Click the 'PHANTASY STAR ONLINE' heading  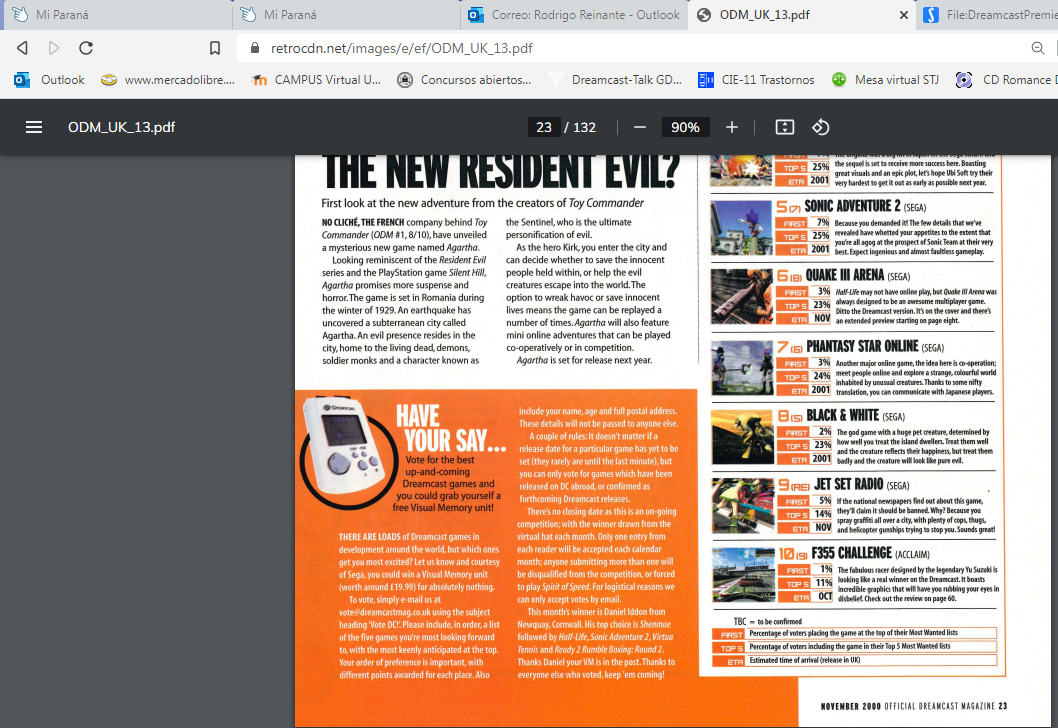point(862,346)
